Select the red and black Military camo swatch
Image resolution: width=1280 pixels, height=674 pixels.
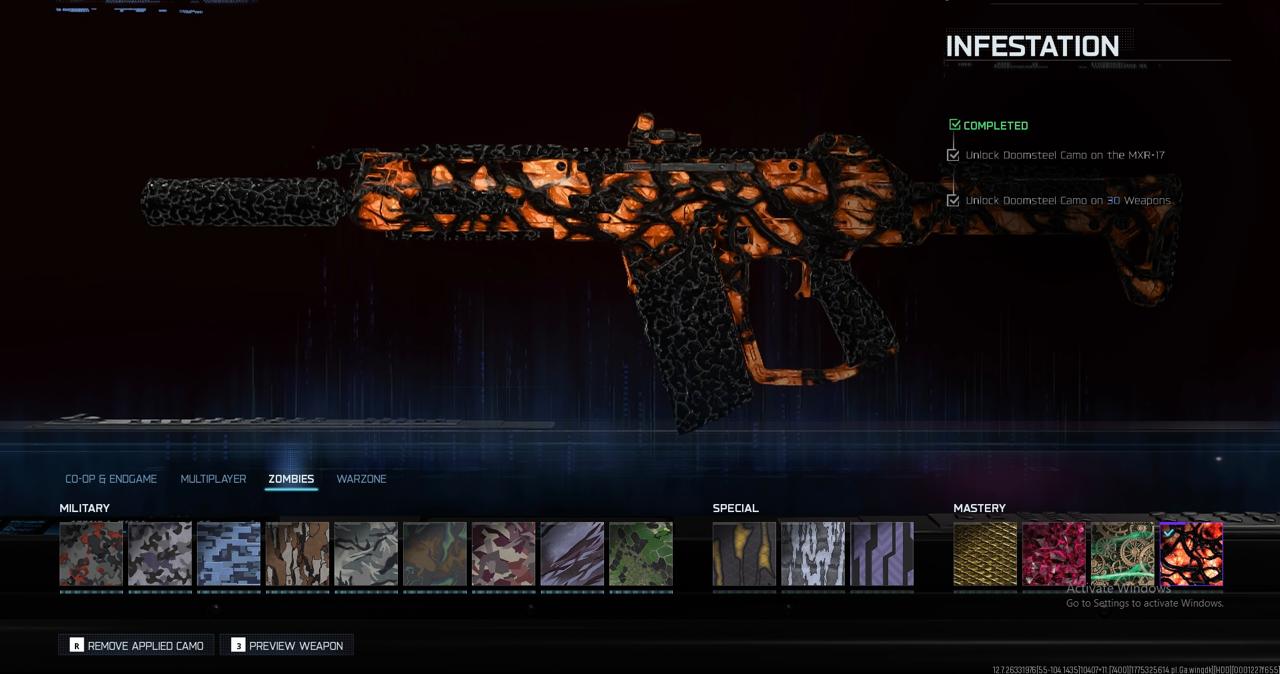click(91, 554)
